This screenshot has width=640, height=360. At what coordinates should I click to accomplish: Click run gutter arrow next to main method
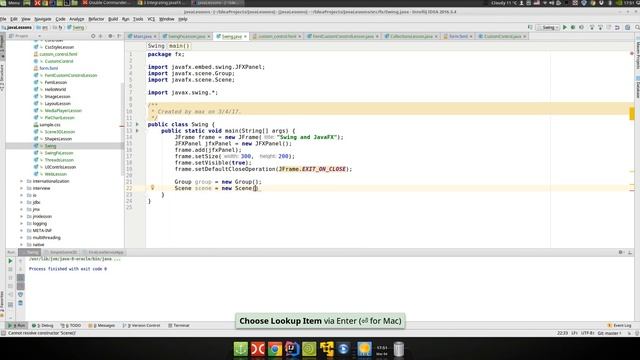137,131
